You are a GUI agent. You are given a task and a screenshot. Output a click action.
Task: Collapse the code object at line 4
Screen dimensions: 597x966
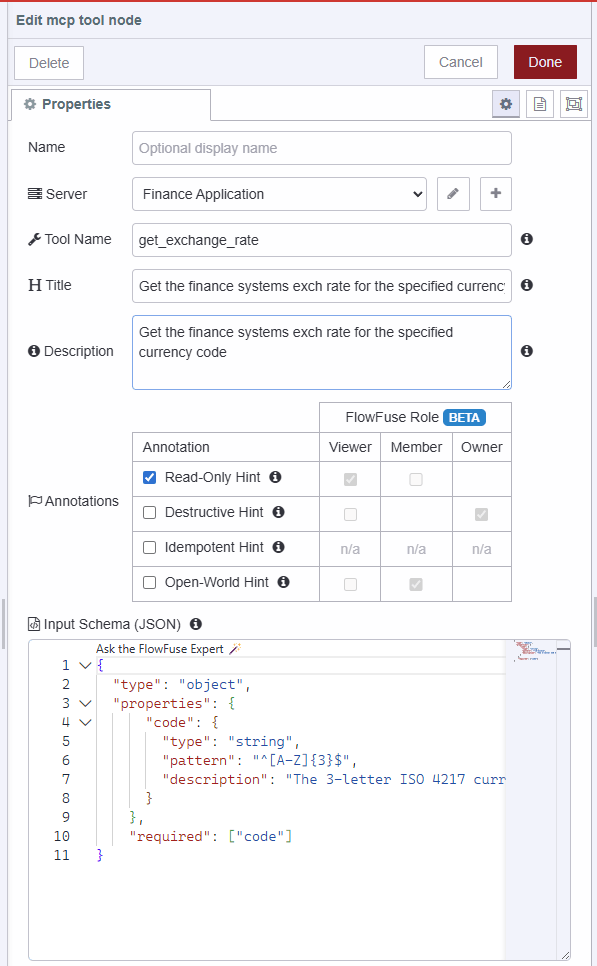(85, 722)
